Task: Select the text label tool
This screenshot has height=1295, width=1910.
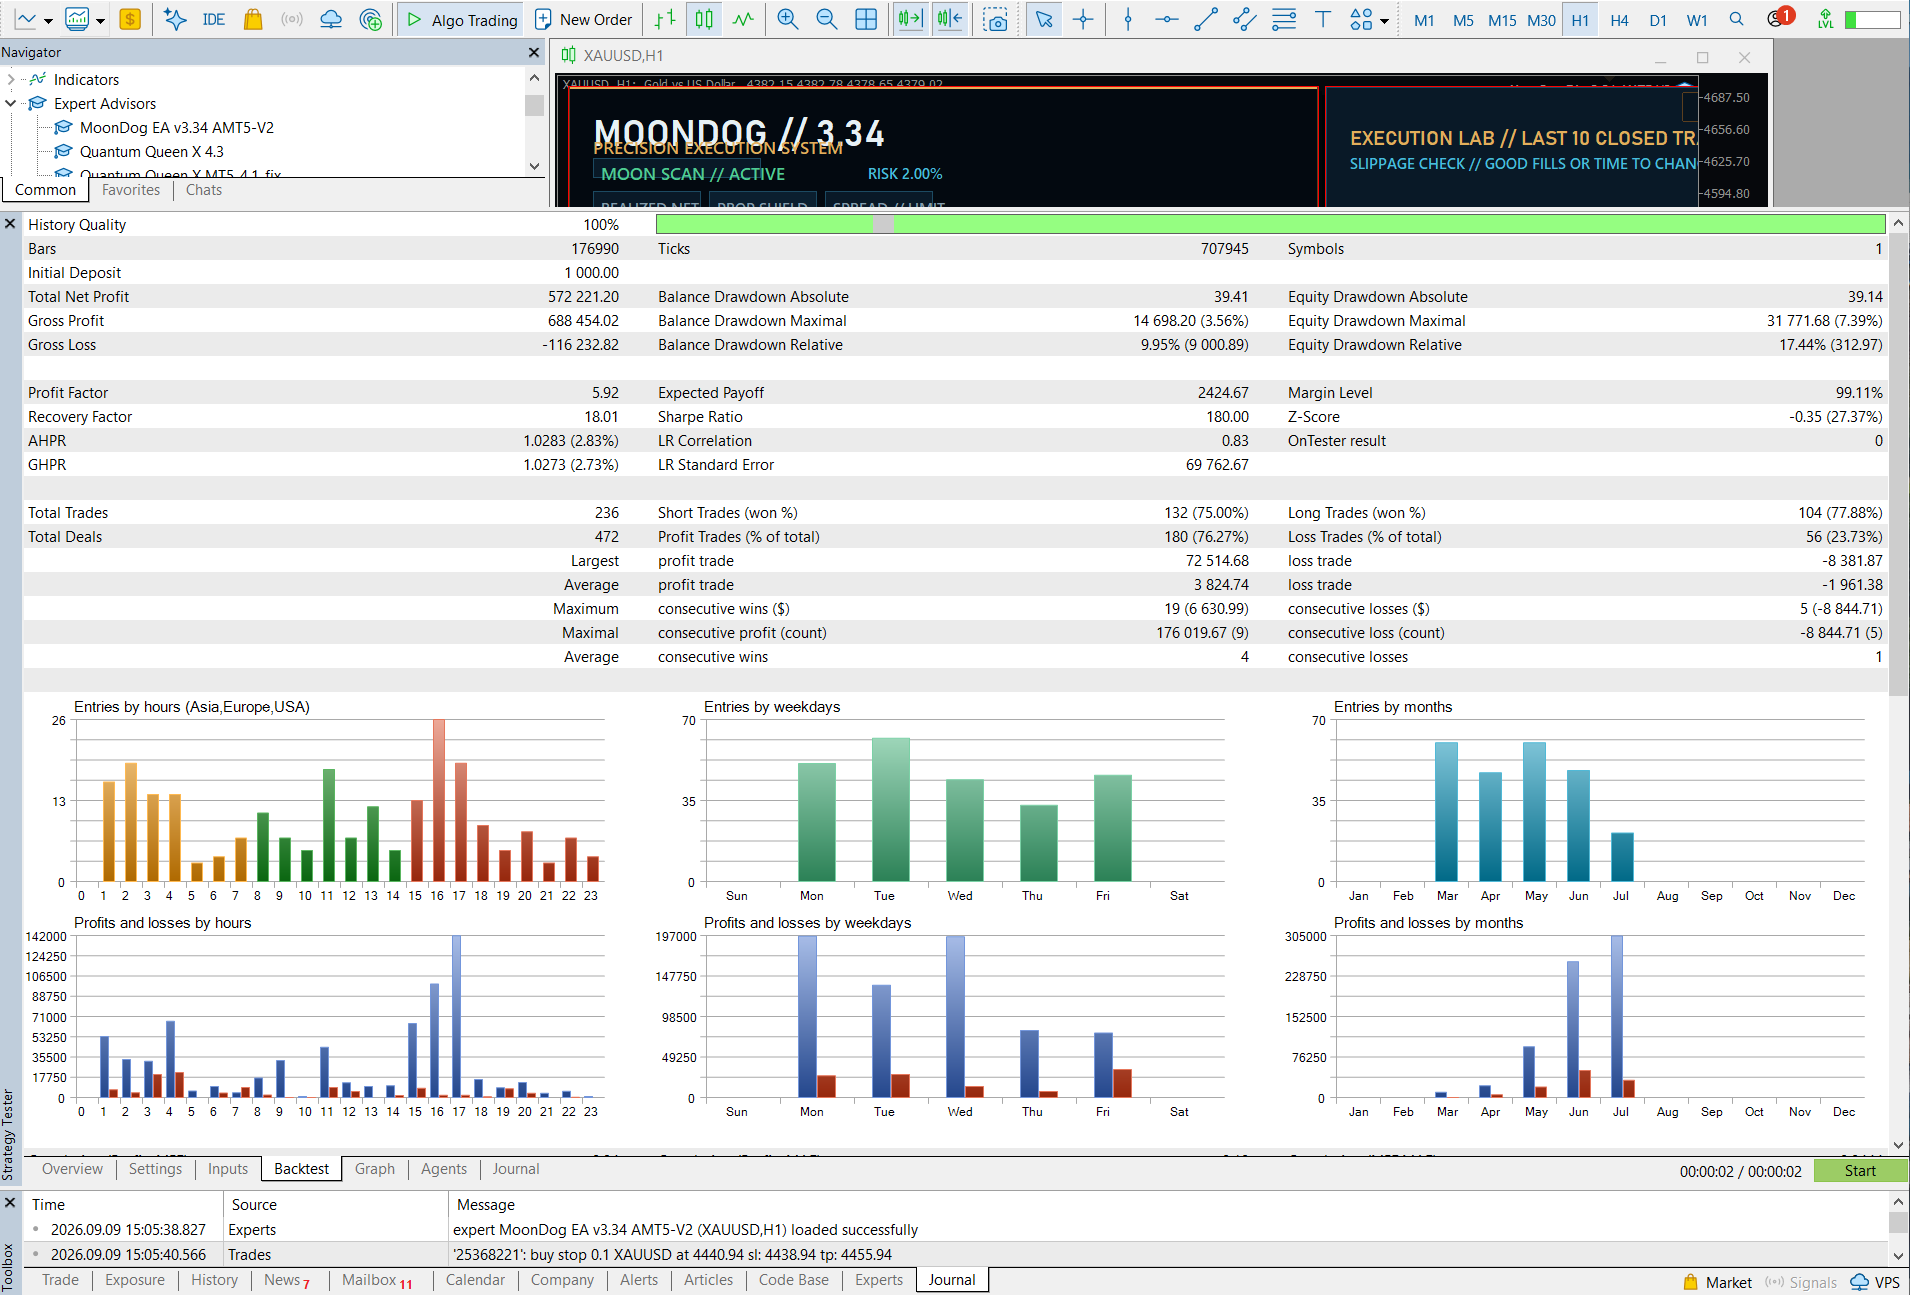Action: click(1323, 19)
